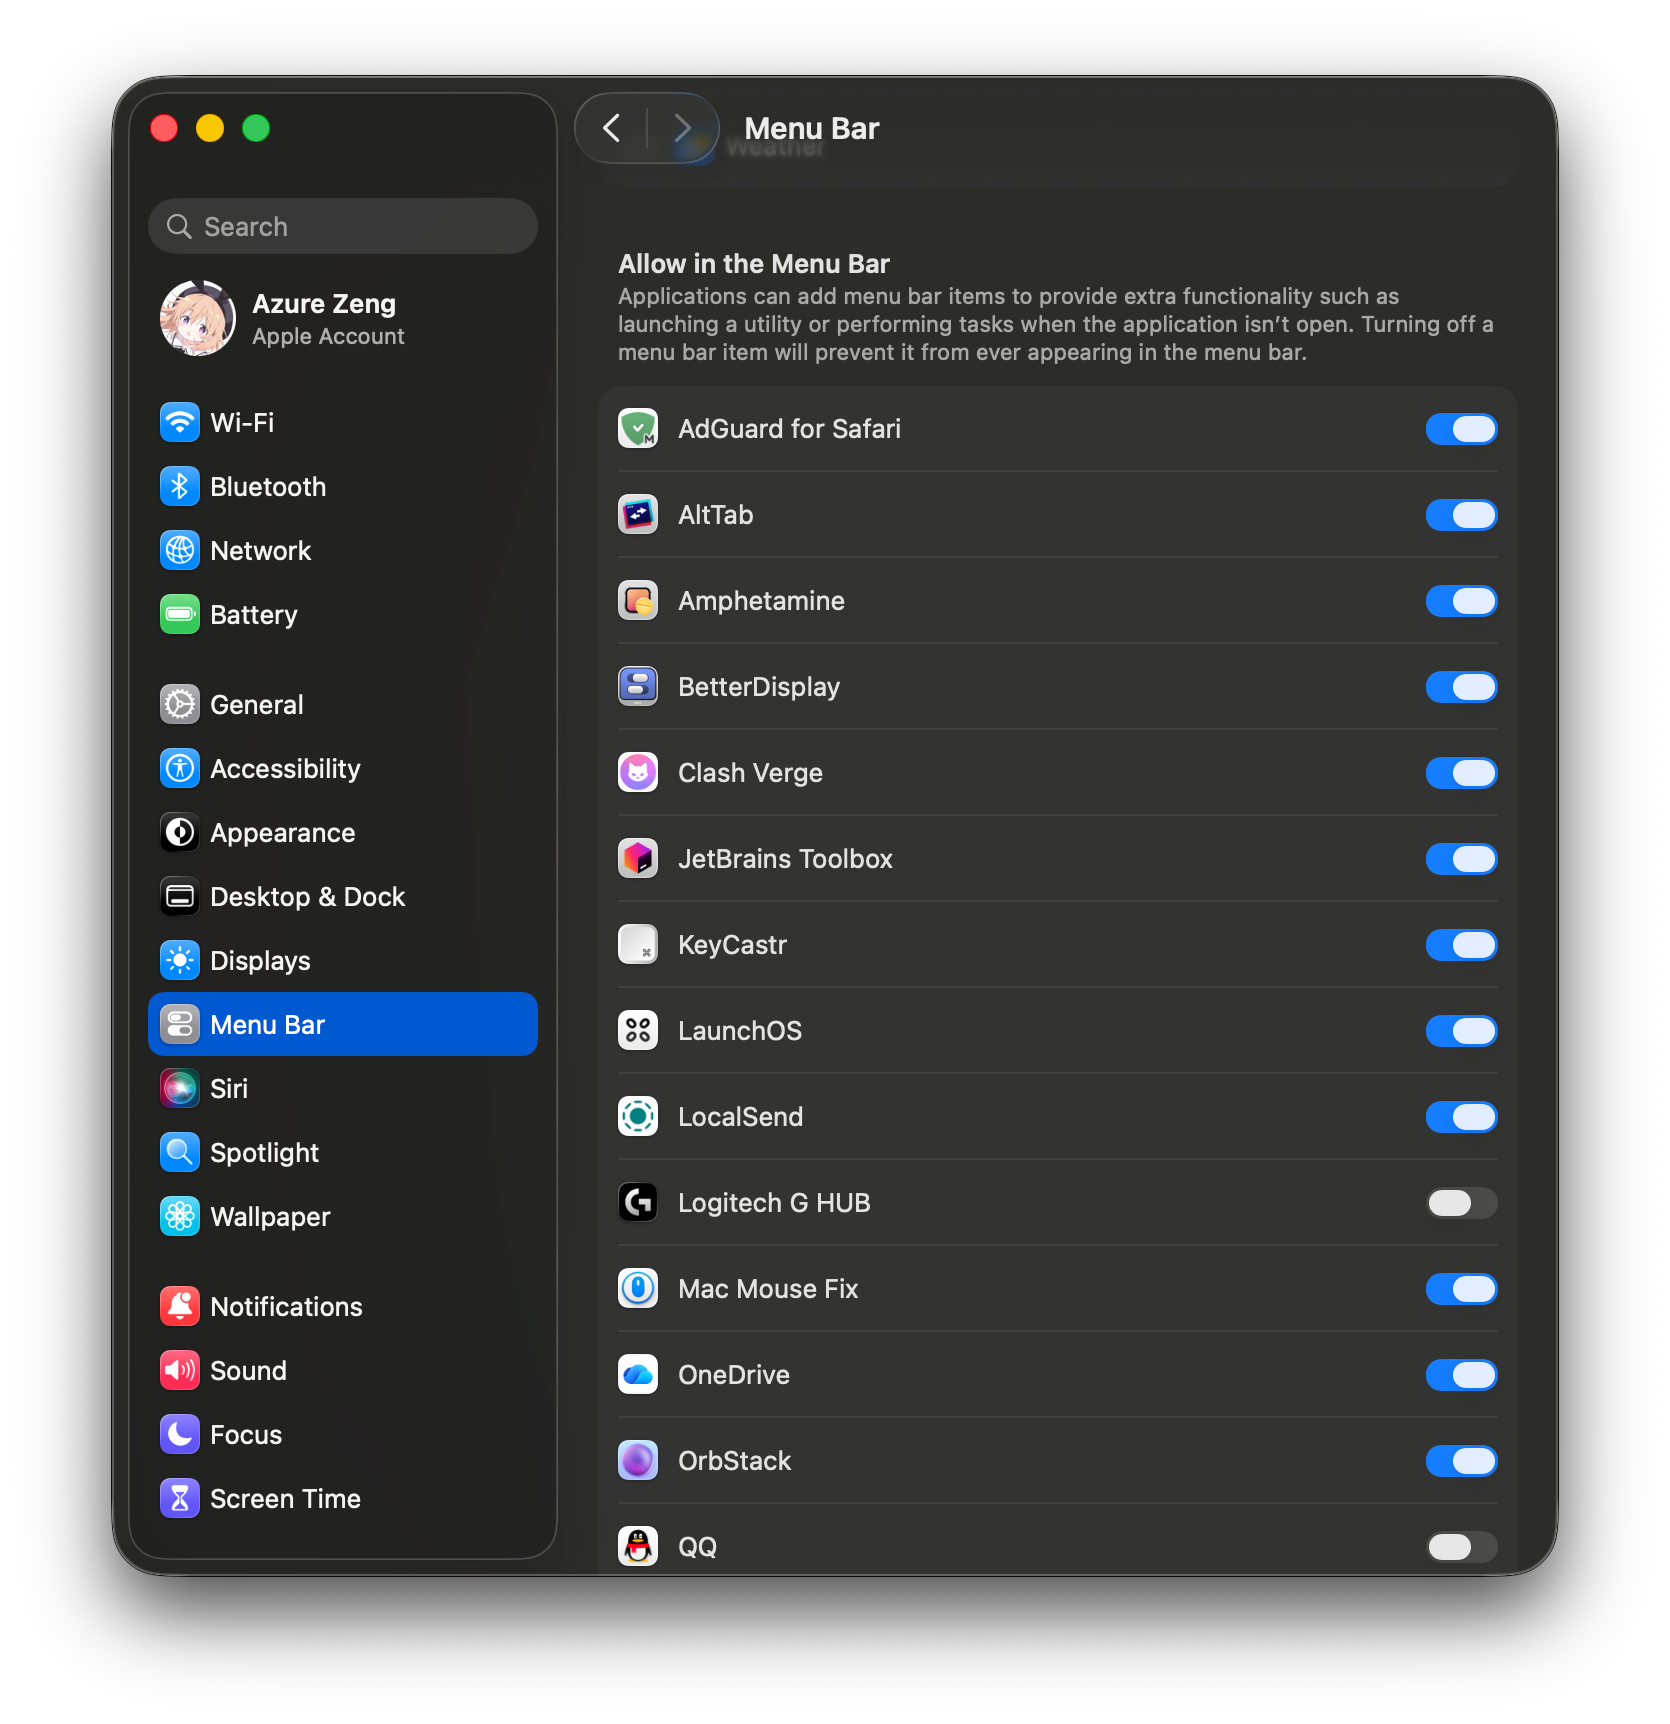Image resolution: width=1670 pixels, height=1724 pixels.
Task: Disable the OneDrive menu bar toggle
Action: pos(1461,1375)
